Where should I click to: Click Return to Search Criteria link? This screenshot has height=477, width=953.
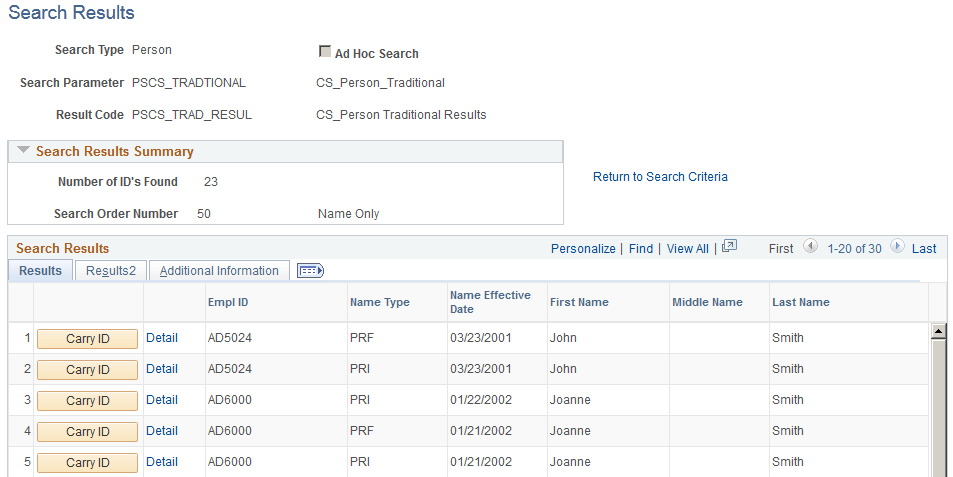660,177
